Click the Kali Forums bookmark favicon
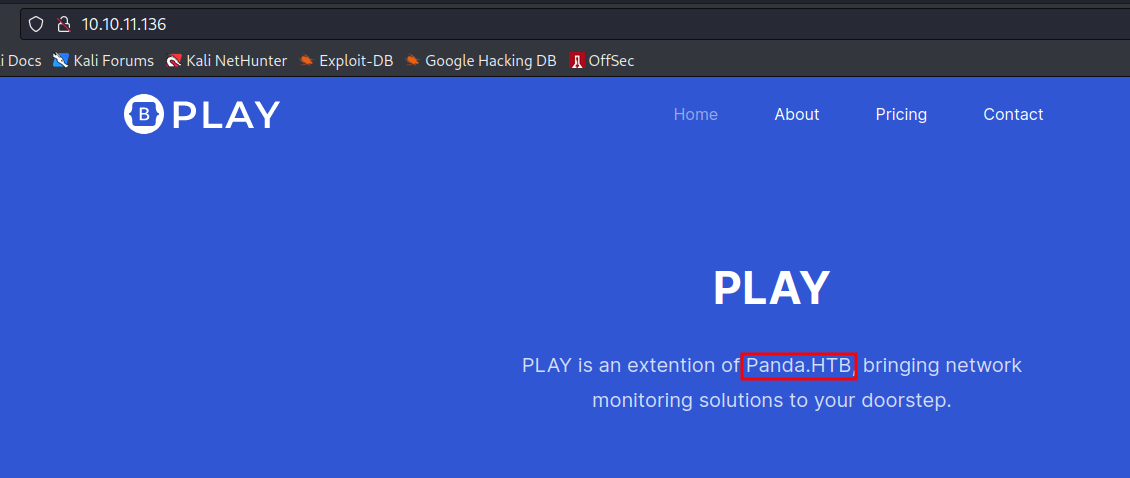The image size is (1130, 478). click(x=61, y=61)
